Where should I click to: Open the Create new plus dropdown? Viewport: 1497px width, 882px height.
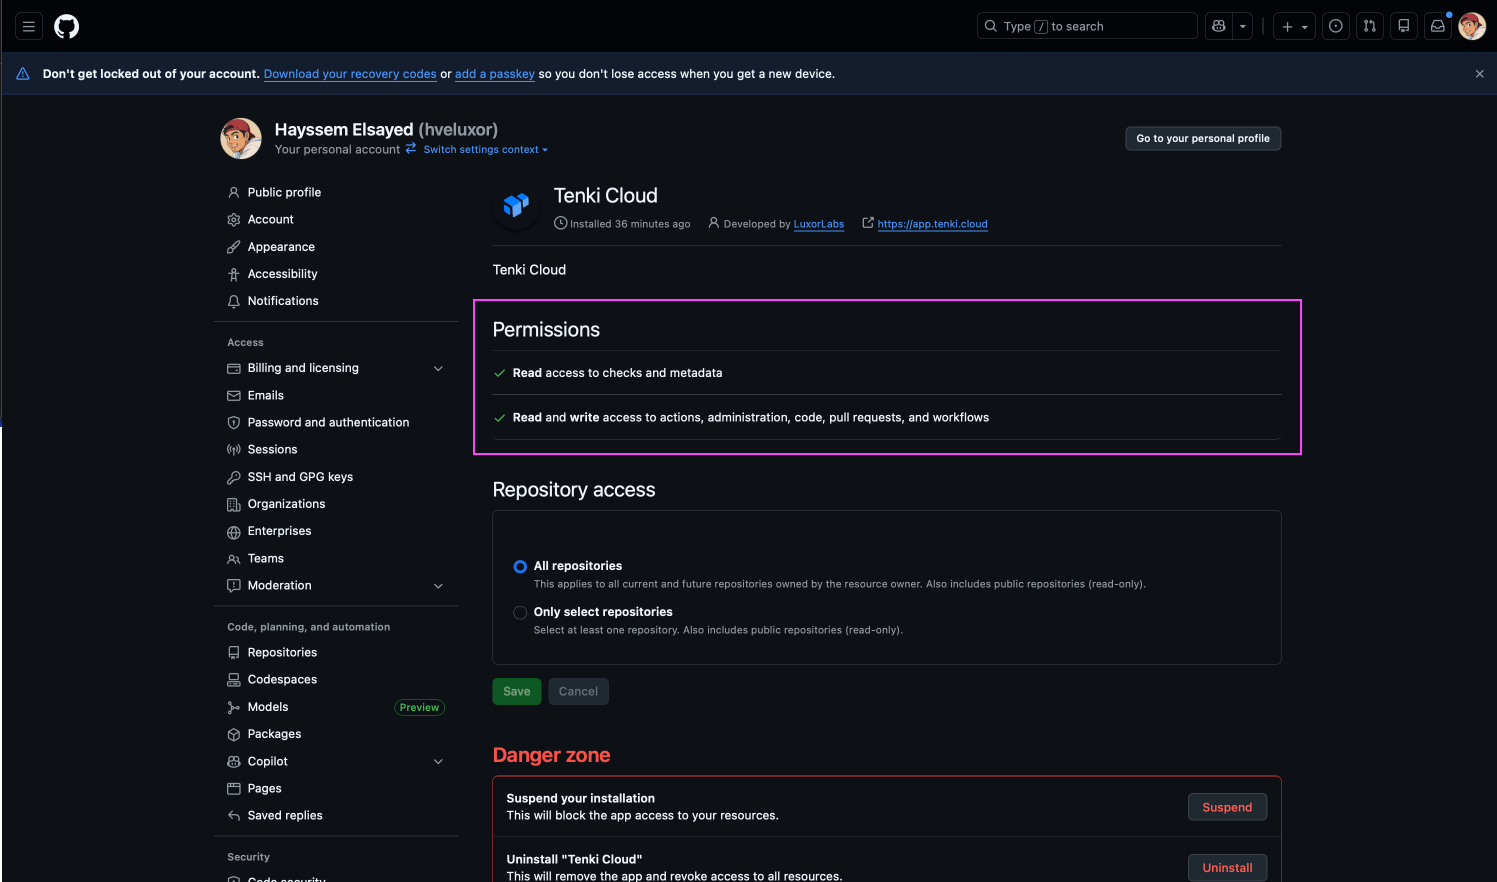(1294, 27)
